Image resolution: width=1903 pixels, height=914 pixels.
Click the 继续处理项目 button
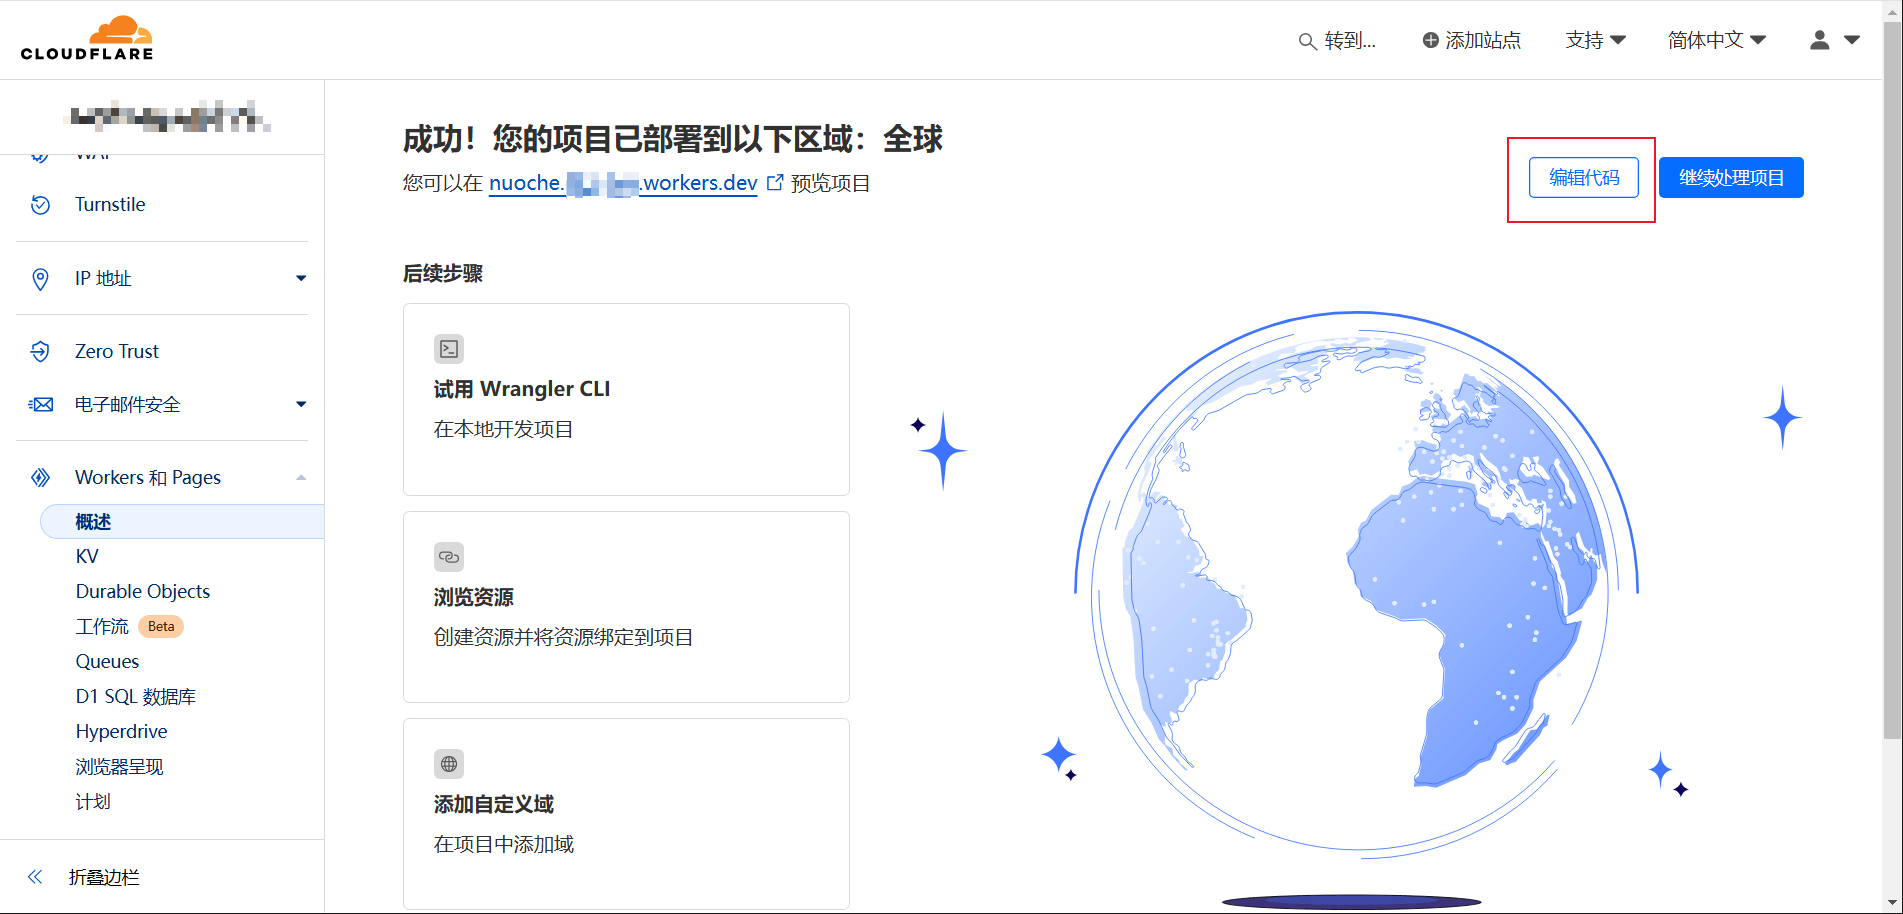[1731, 177]
